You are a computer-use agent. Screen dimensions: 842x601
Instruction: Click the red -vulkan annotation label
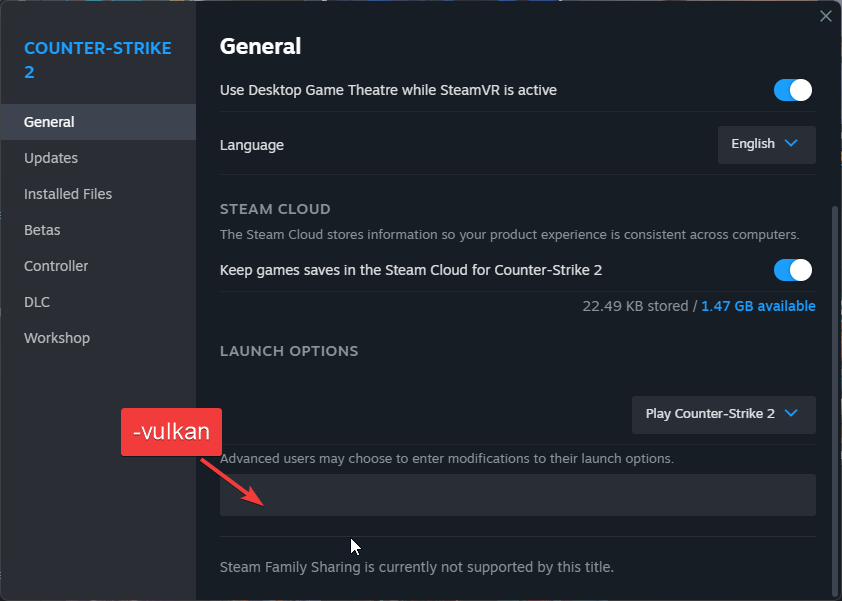tap(171, 432)
